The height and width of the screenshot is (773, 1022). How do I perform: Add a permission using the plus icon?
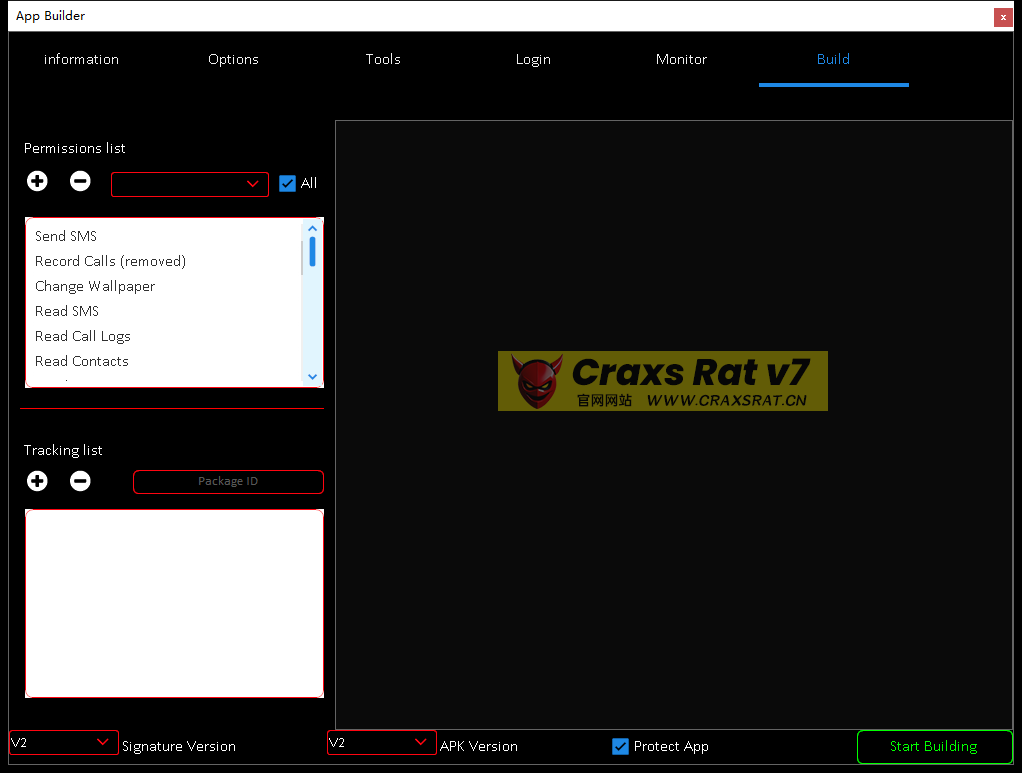pos(37,181)
